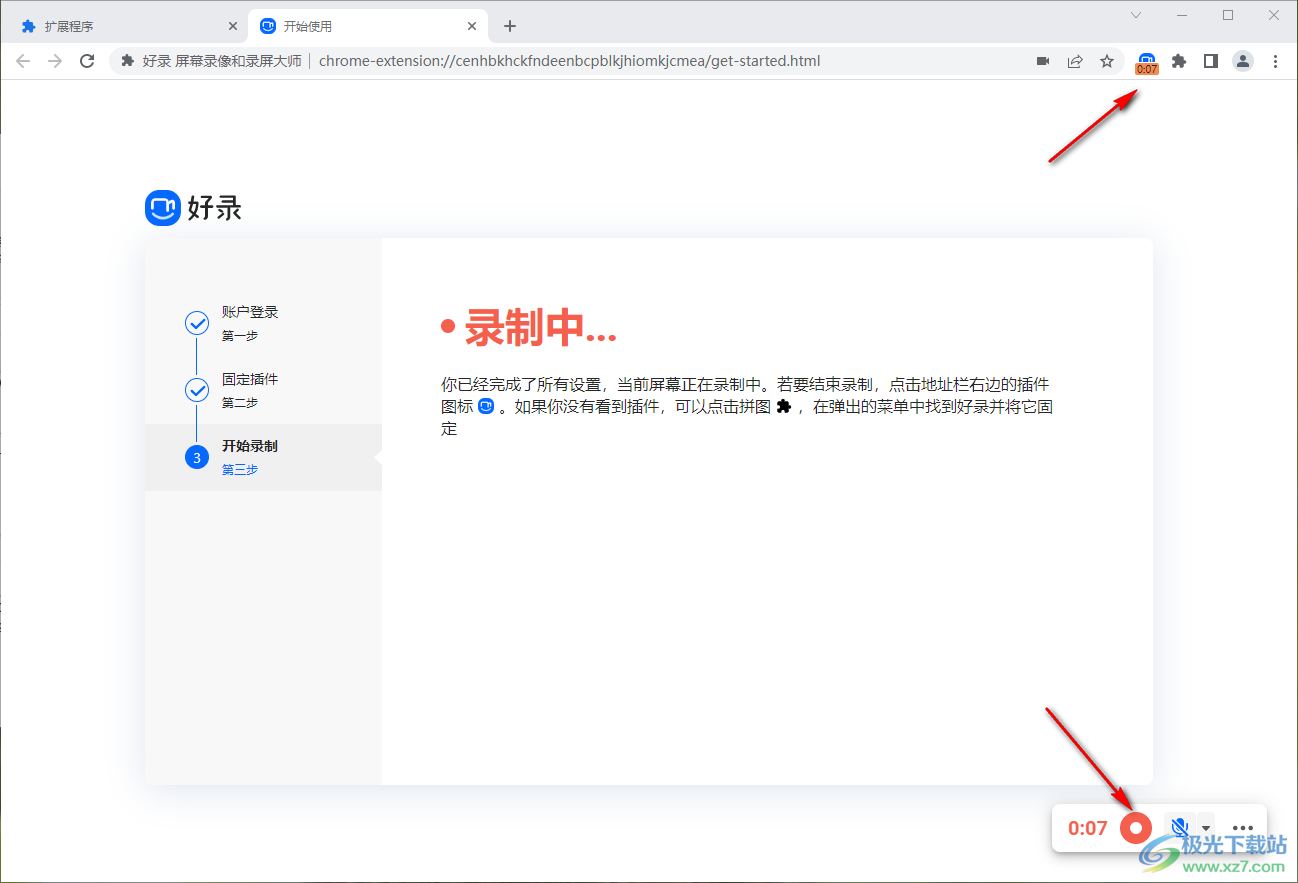Reload the current page
Viewport: 1298px width, 883px height.
click(x=87, y=61)
